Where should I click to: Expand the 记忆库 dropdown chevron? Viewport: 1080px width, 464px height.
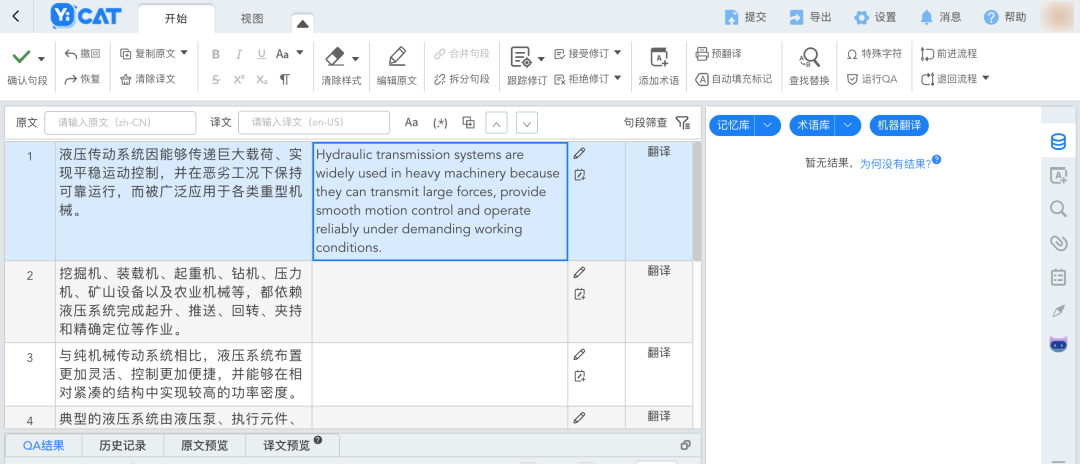[768, 125]
